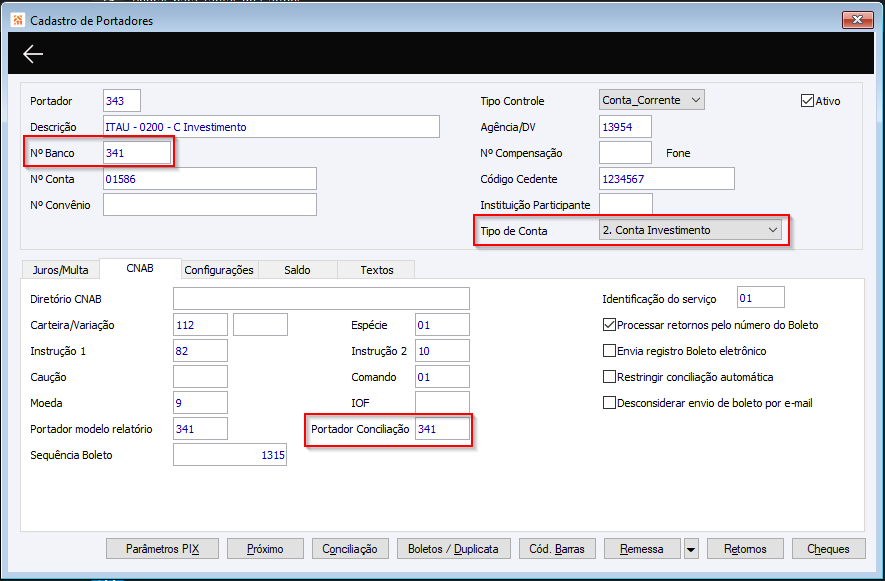
Task: Click the Identificação do serviço field
Action: coord(761,298)
